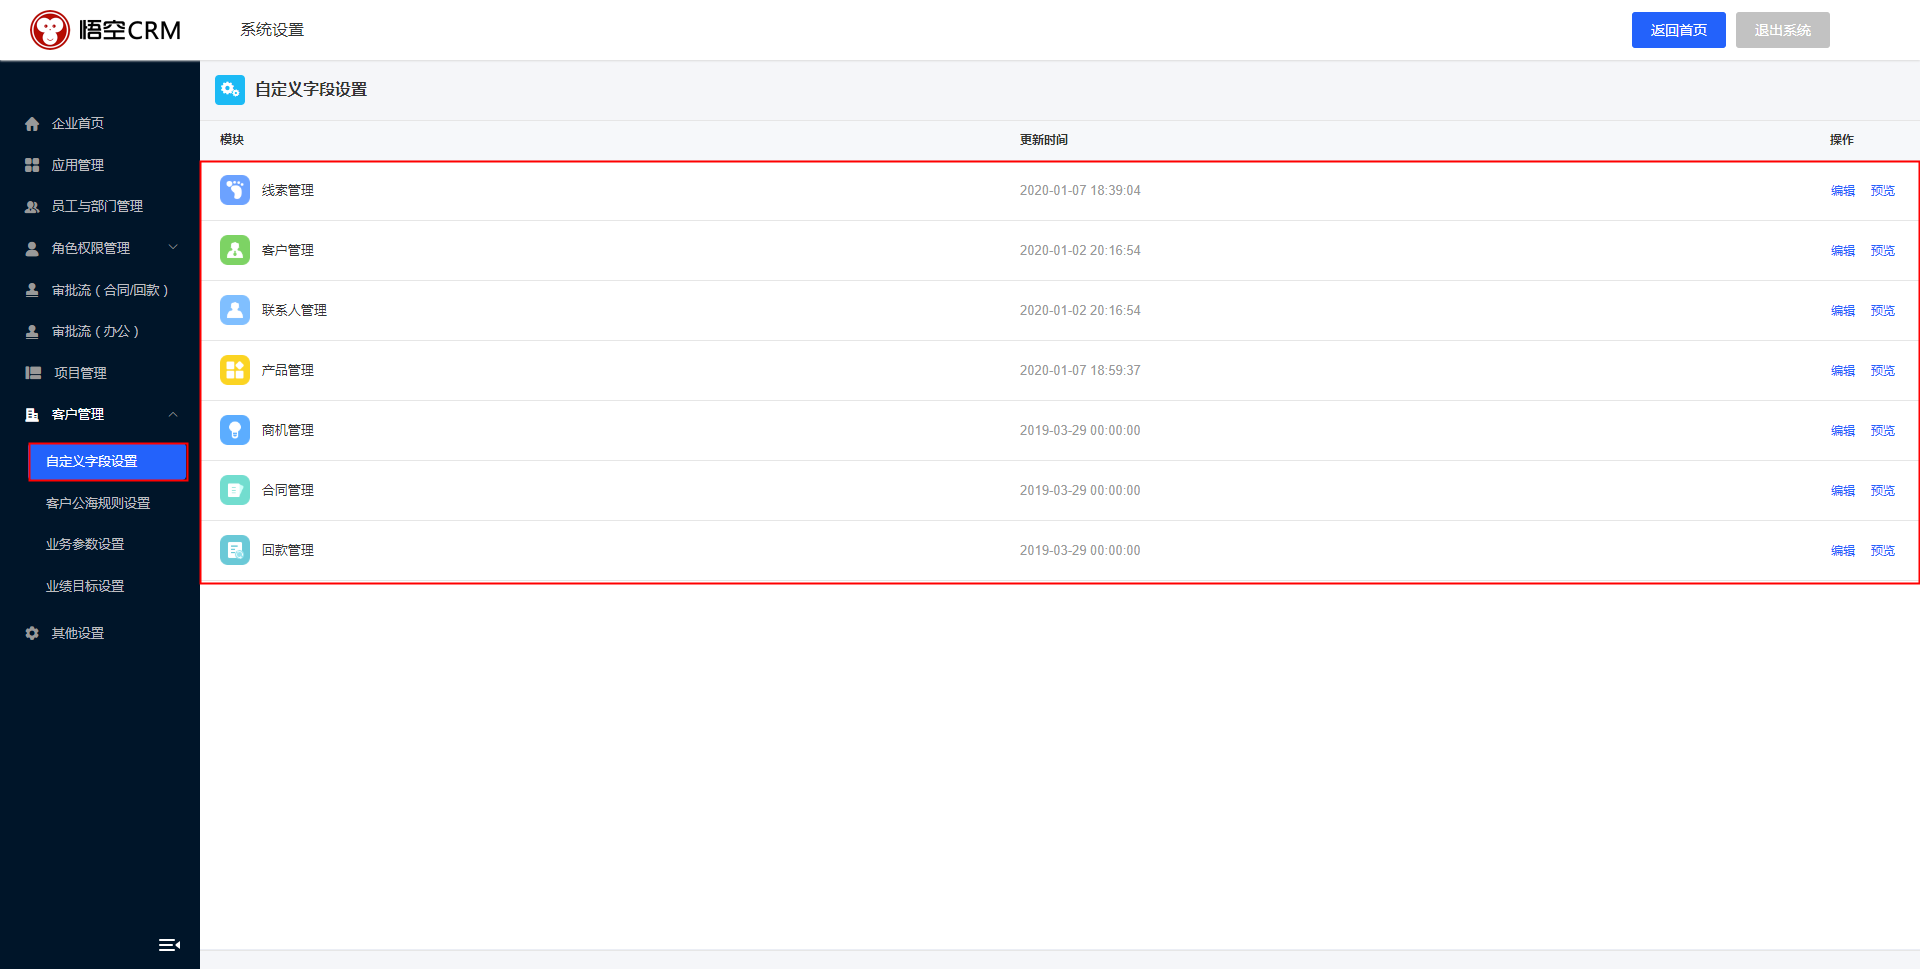
Task: Click the 企业首页 home icon
Action: (32, 124)
